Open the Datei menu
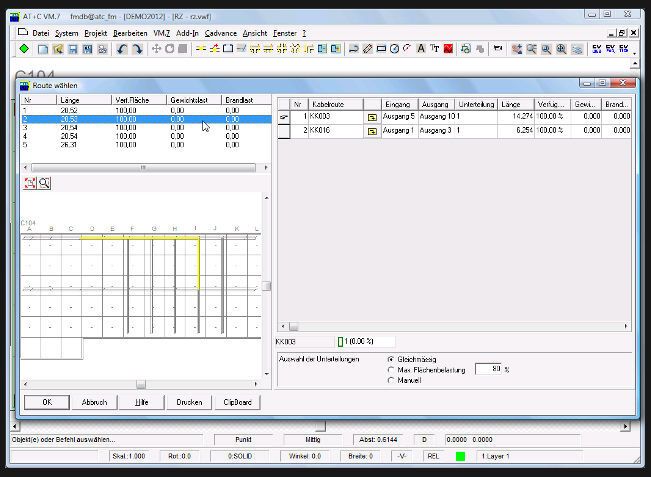 tap(40, 33)
